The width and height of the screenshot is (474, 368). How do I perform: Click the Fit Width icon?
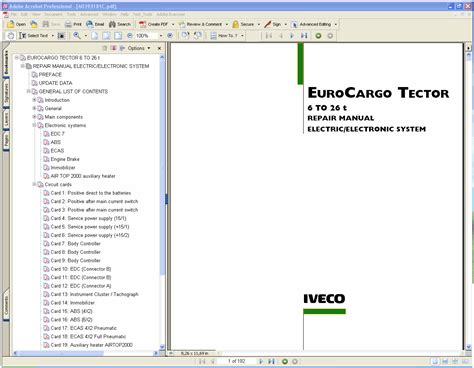pyautogui.click(x=118, y=36)
